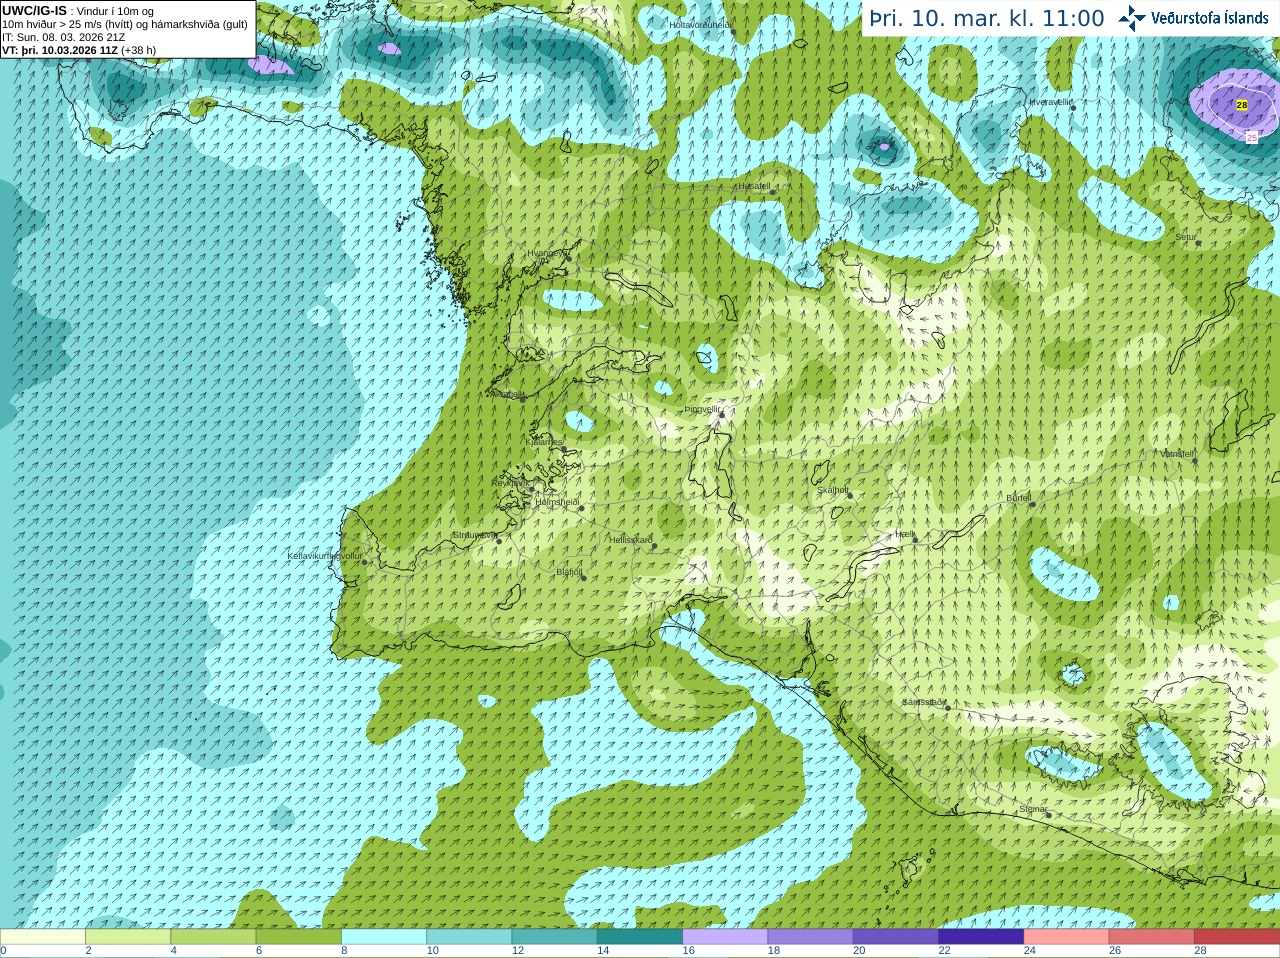Click the 'UWC/IG-IS' model title text
This screenshot has width=1280, height=958.
tap(34, 10)
